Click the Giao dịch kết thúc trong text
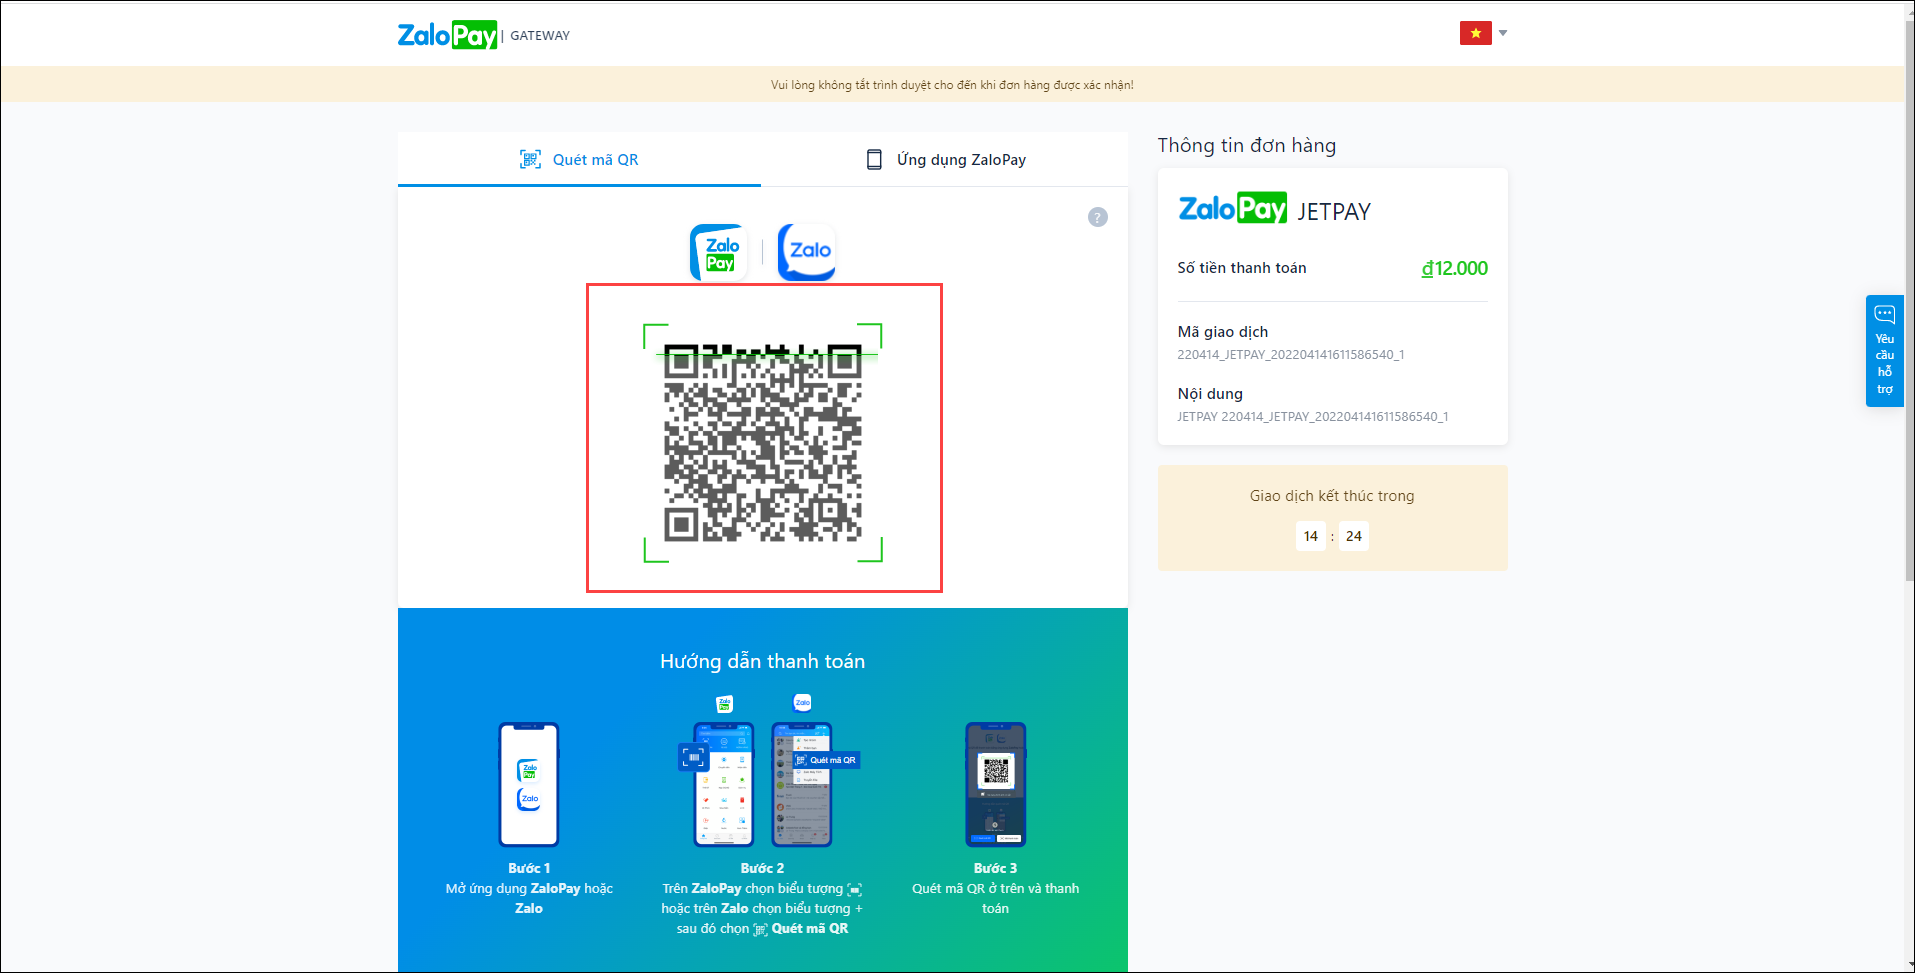The height and width of the screenshot is (973, 1915). pyautogui.click(x=1332, y=496)
